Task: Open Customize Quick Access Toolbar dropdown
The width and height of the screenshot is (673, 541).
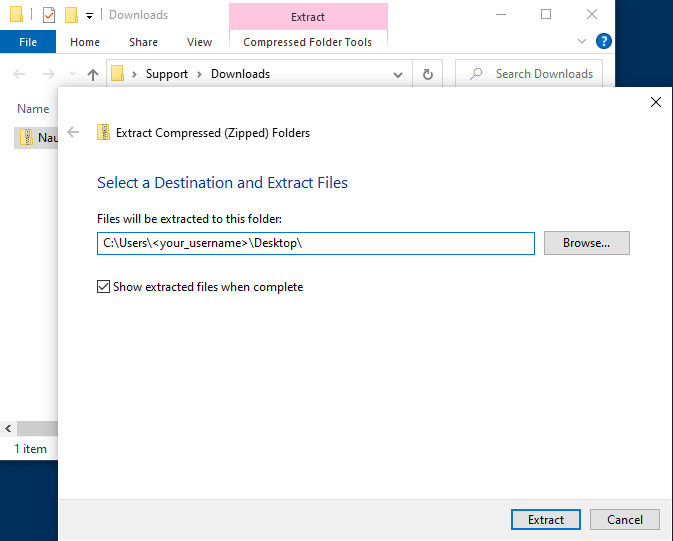Action: click(89, 16)
